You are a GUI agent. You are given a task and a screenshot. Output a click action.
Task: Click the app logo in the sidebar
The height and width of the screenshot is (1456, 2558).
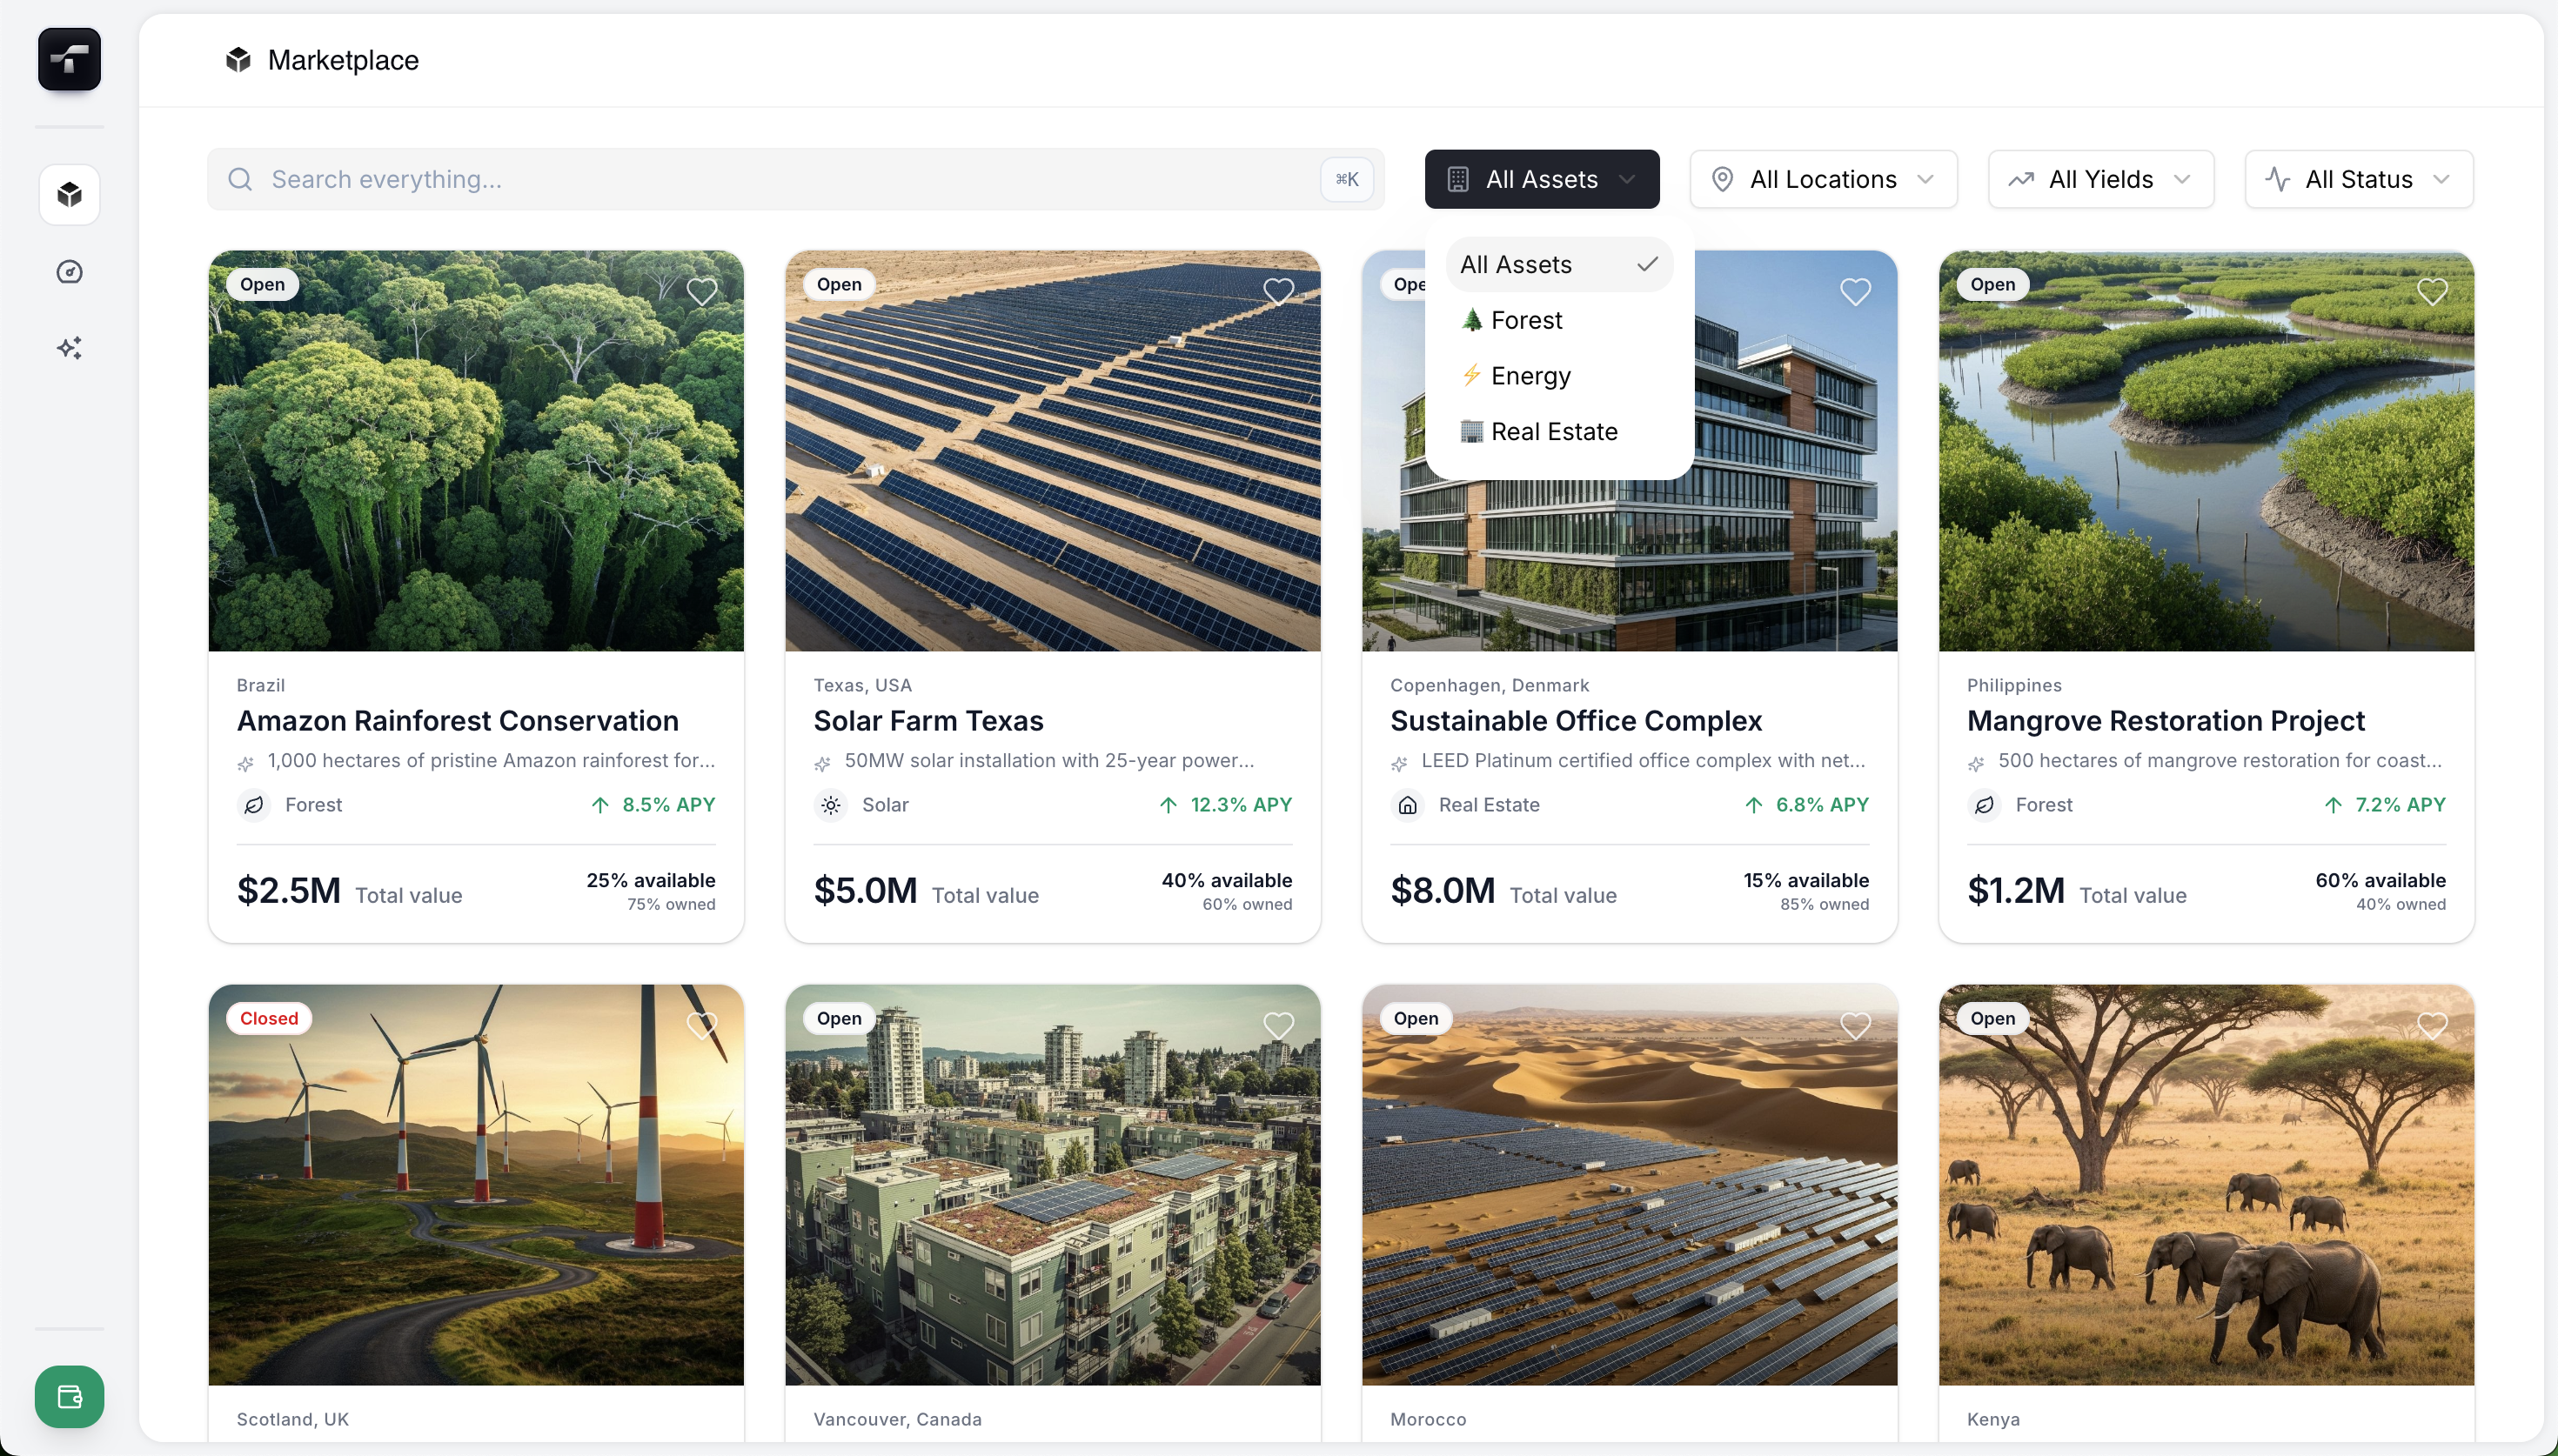(69, 59)
